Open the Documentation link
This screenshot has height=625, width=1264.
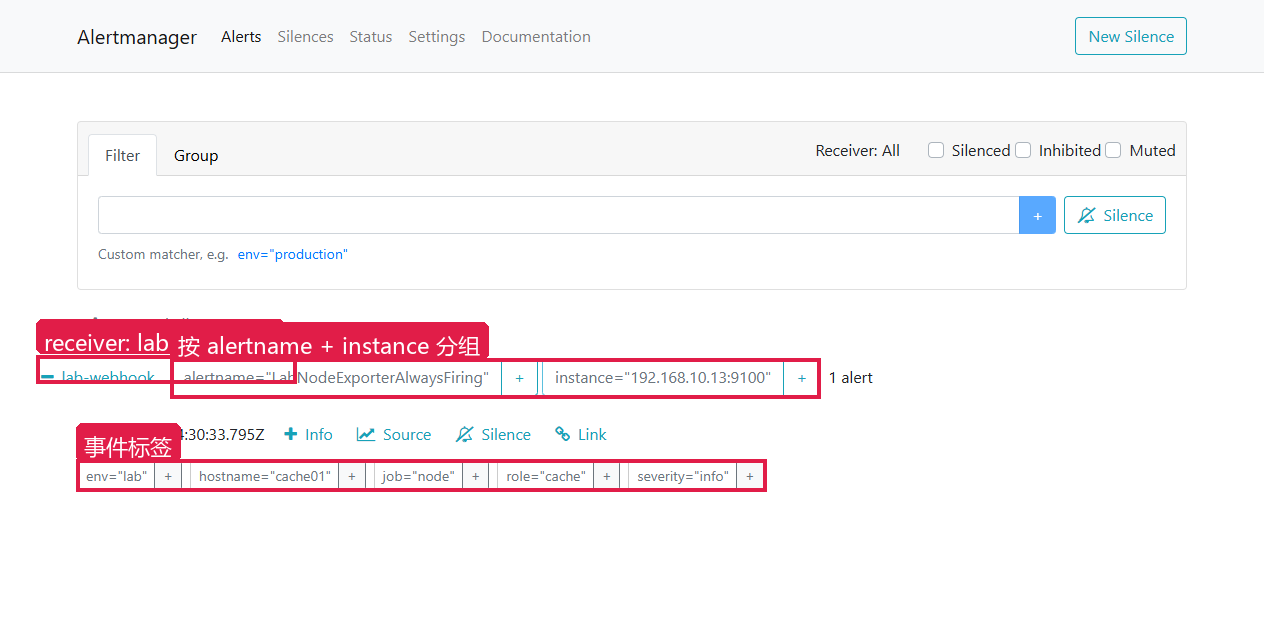(536, 37)
